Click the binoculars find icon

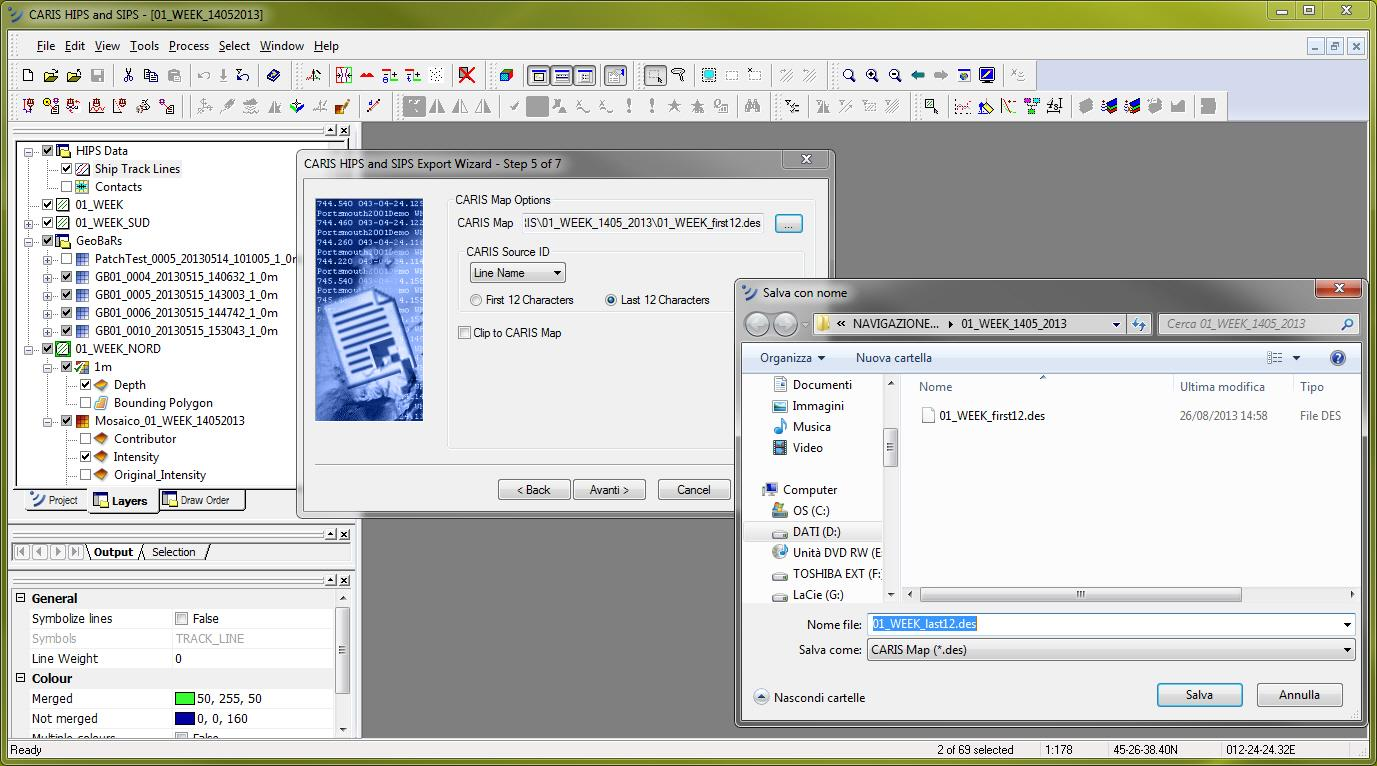click(752, 106)
